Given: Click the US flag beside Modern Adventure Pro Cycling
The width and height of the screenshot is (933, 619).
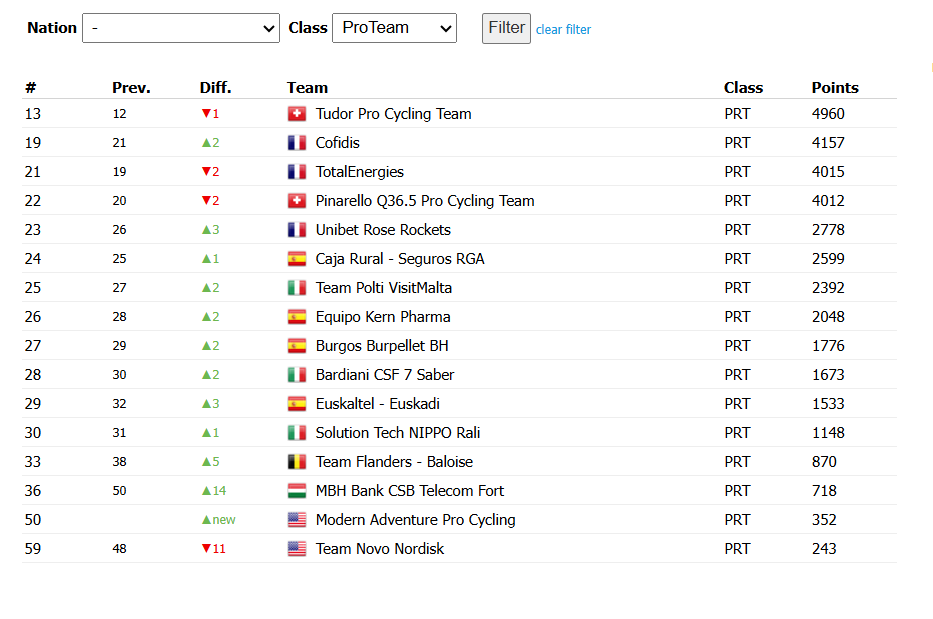Looking at the screenshot, I should [x=296, y=520].
